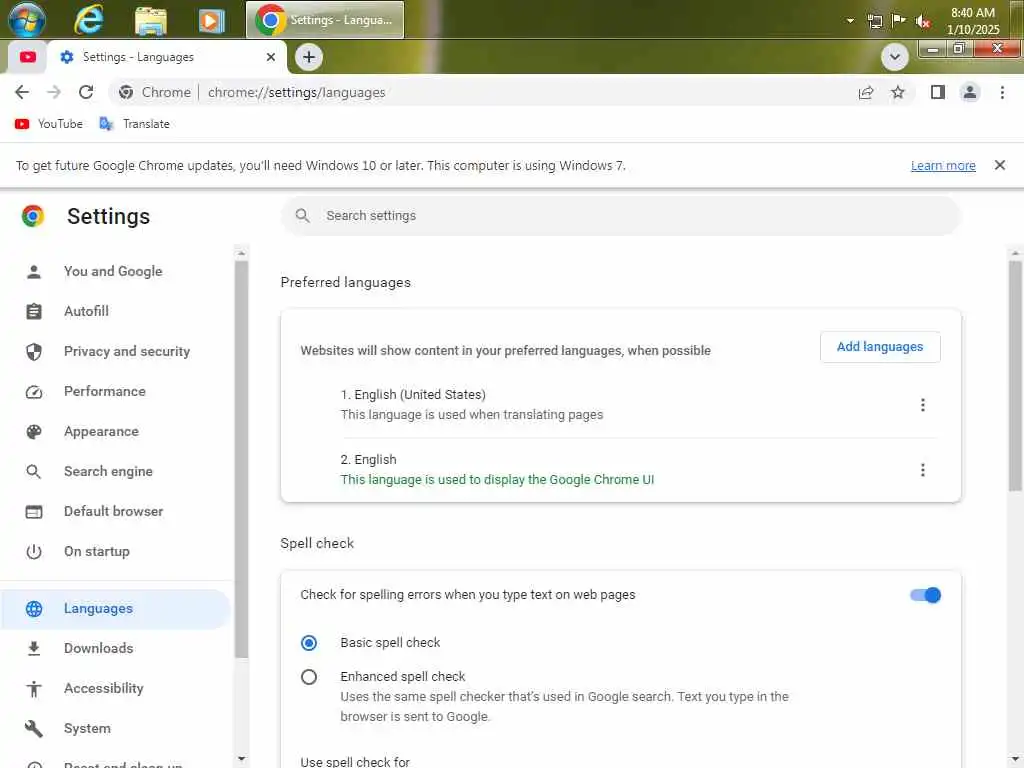Select Enhanced spell check radio button
Viewport: 1024px width, 768px height.
coord(309,677)
